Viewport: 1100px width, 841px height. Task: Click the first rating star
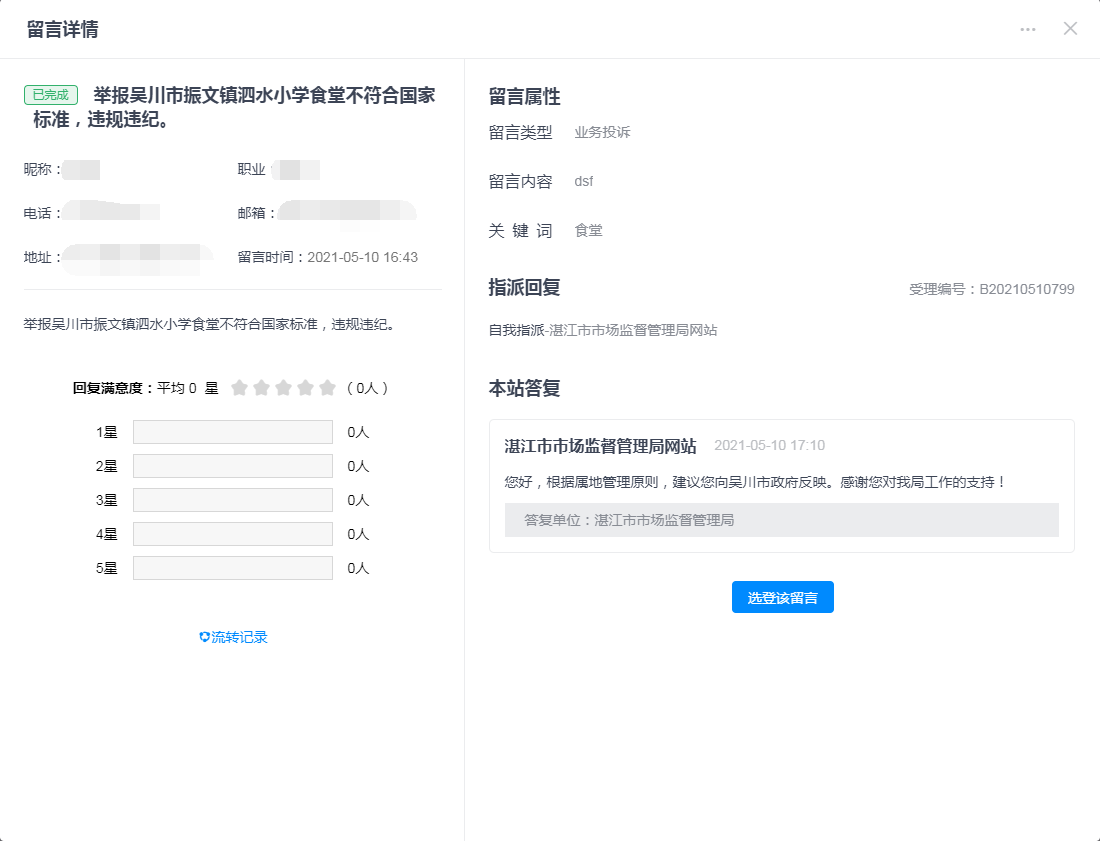pyautogui.click(x=239, y=388)
